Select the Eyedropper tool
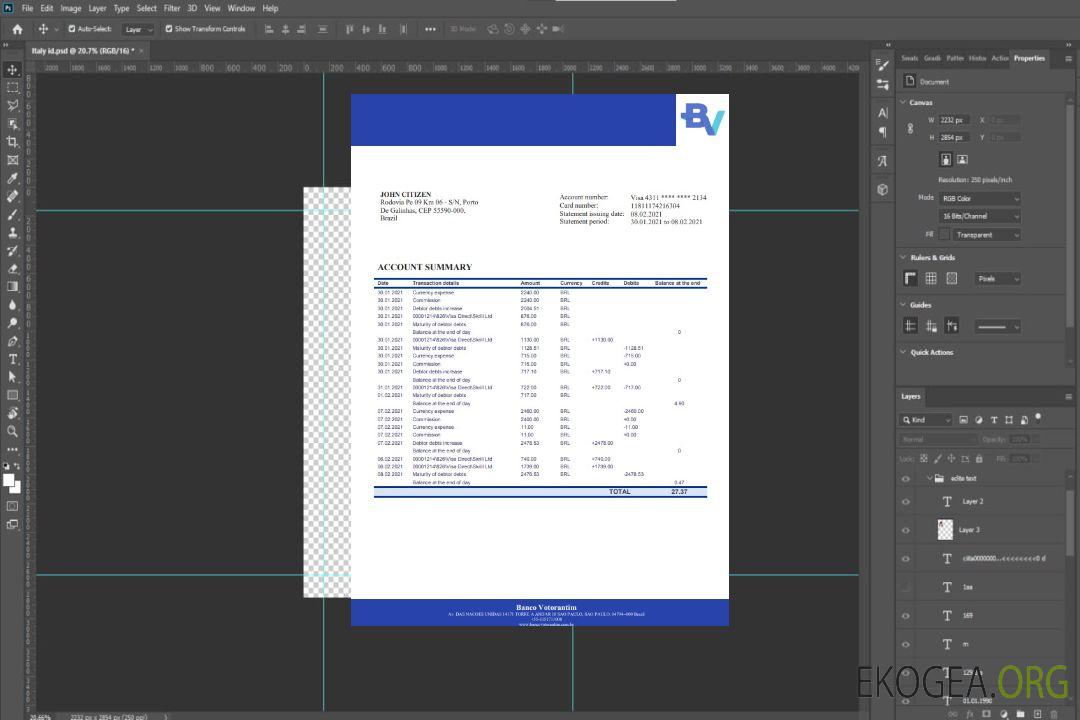 coord(12,178)
